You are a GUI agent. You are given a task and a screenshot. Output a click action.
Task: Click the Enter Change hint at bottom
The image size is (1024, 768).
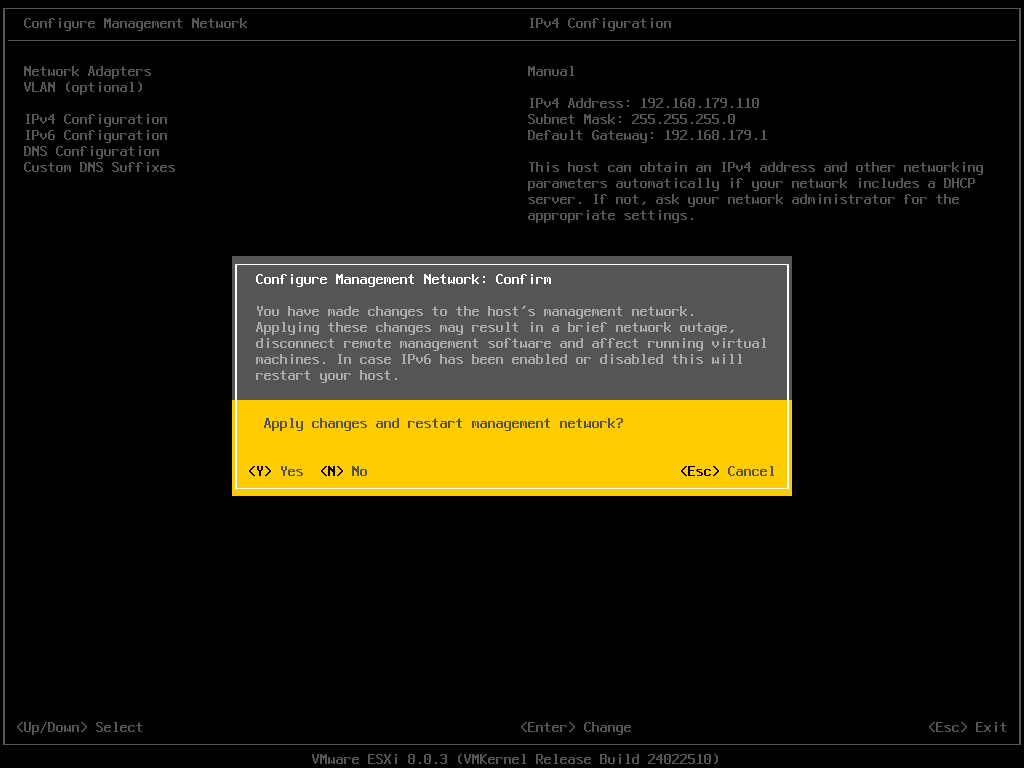click(576, 727)
